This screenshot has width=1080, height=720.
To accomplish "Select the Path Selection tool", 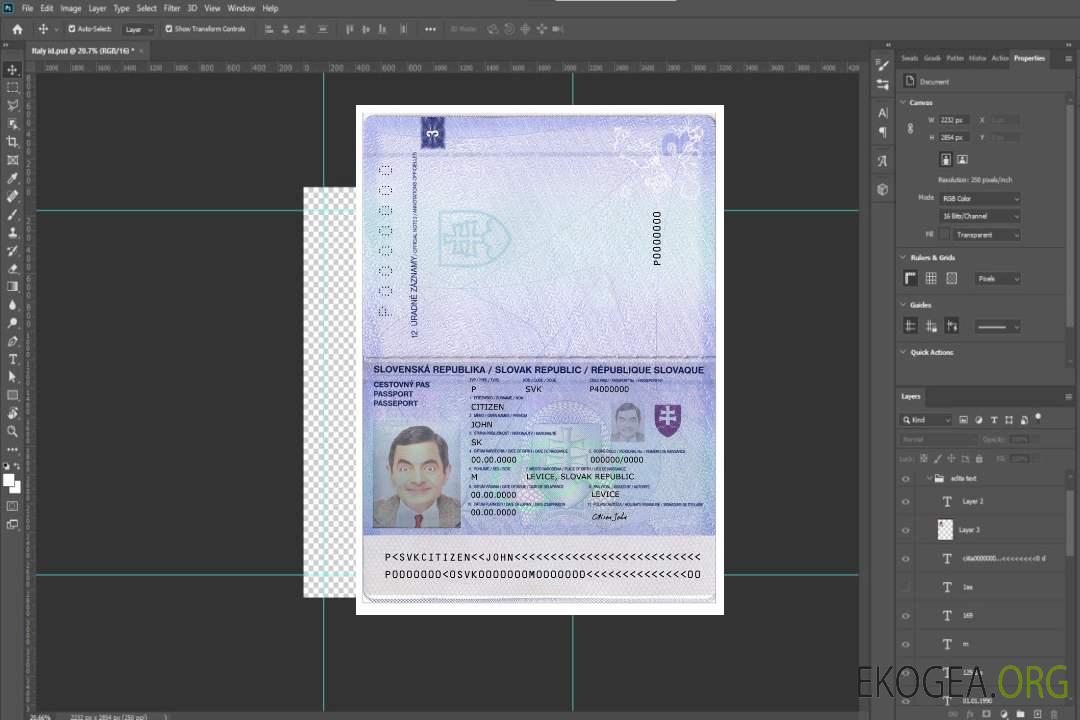I will [12, 377].
